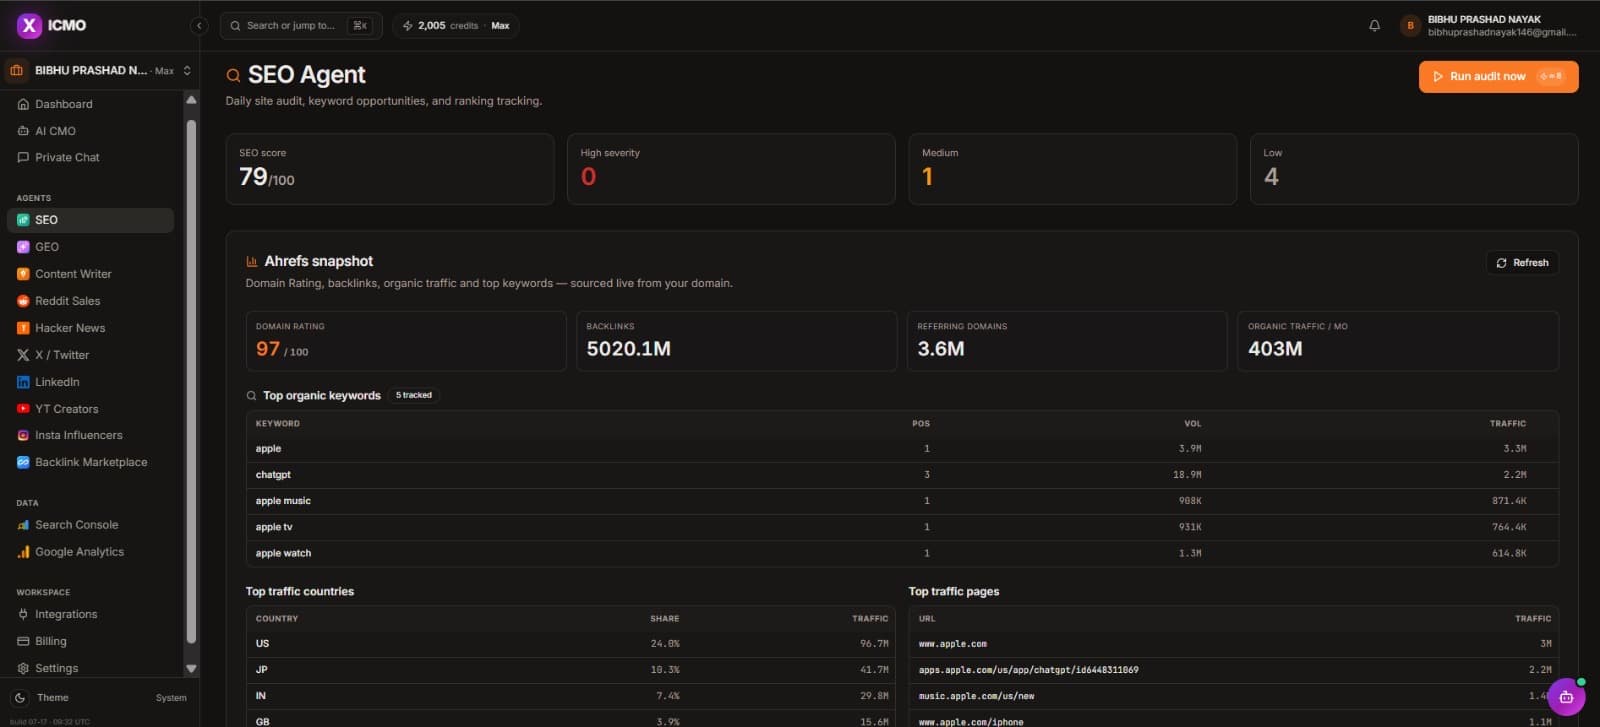Select the apple music keyword row
This screenshot has height=727, width=1600.
[902, 501]
